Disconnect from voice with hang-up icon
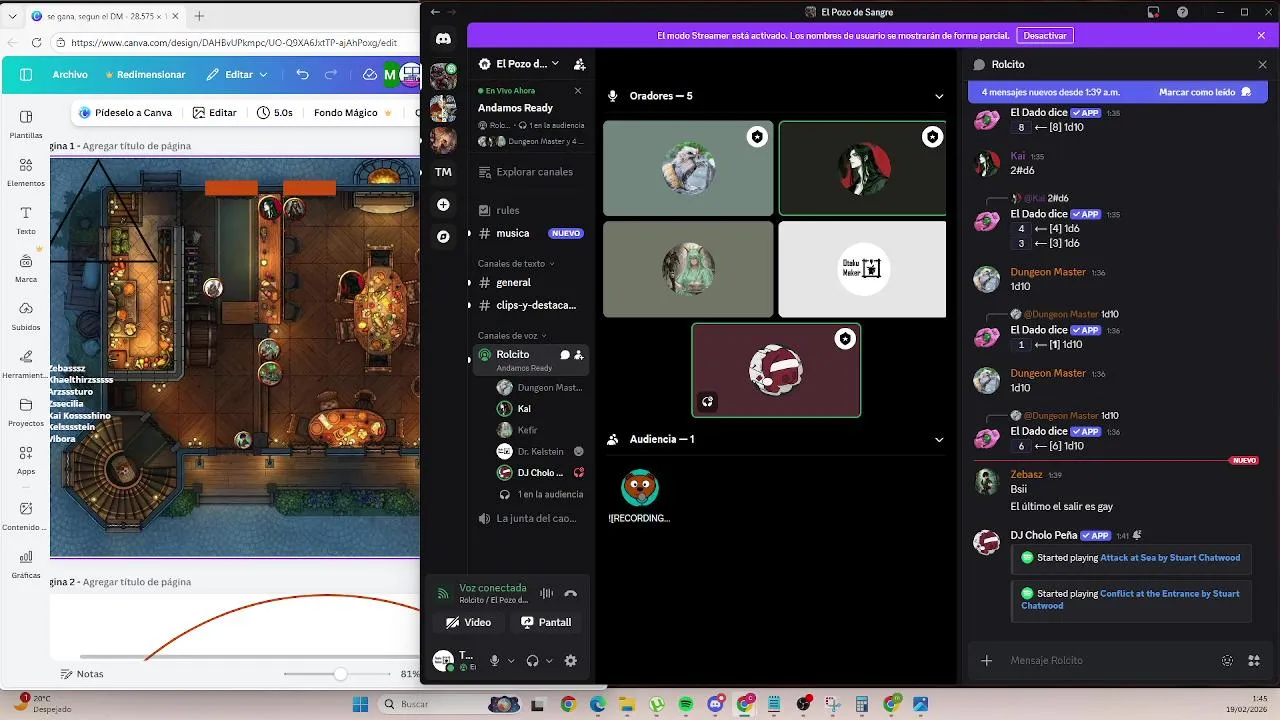Screen dimensions: 1280x720 [x=571, y=593]
